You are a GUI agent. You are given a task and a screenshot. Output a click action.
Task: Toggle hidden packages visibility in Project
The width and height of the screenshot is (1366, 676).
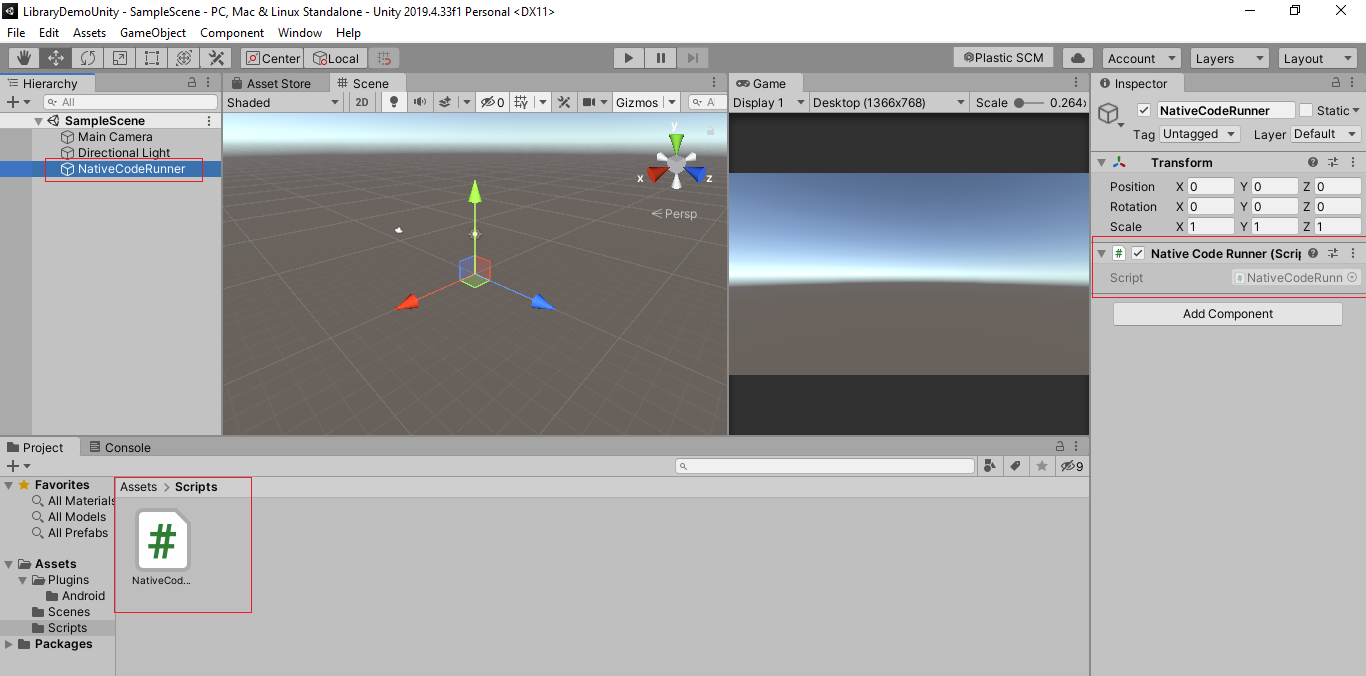point(1072,466)
